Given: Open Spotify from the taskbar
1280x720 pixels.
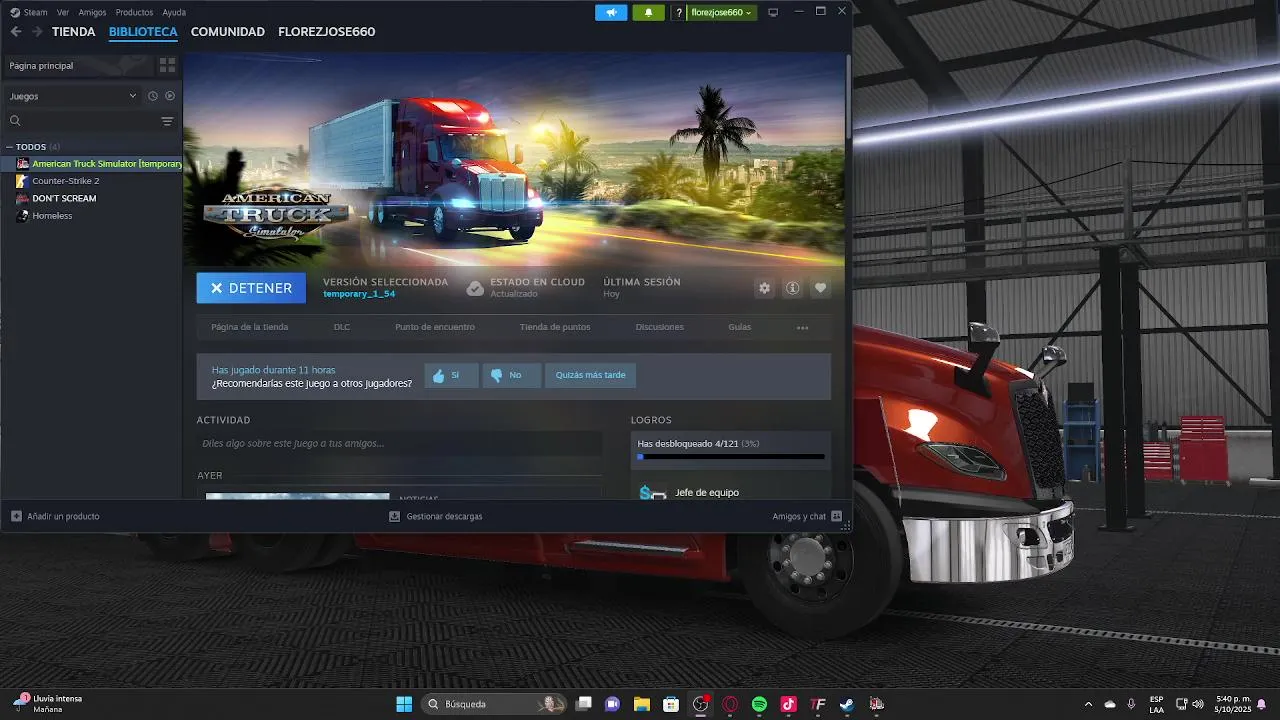Looking at the screenshot, I should click(x=759, y=704).
